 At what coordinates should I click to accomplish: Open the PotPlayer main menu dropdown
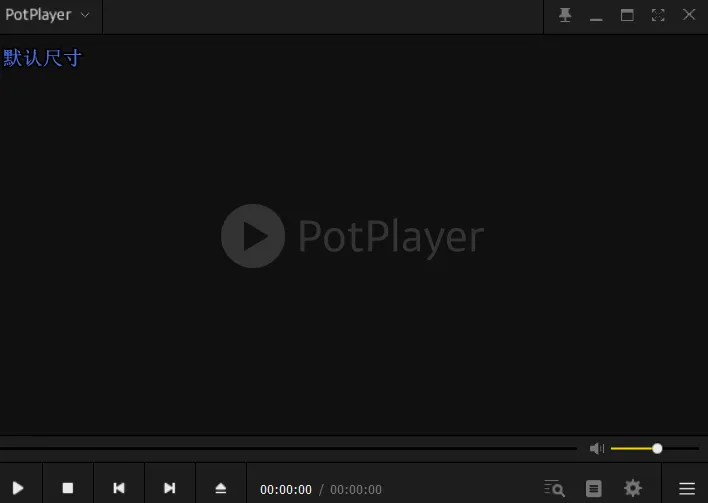click(x=47, y=15)
